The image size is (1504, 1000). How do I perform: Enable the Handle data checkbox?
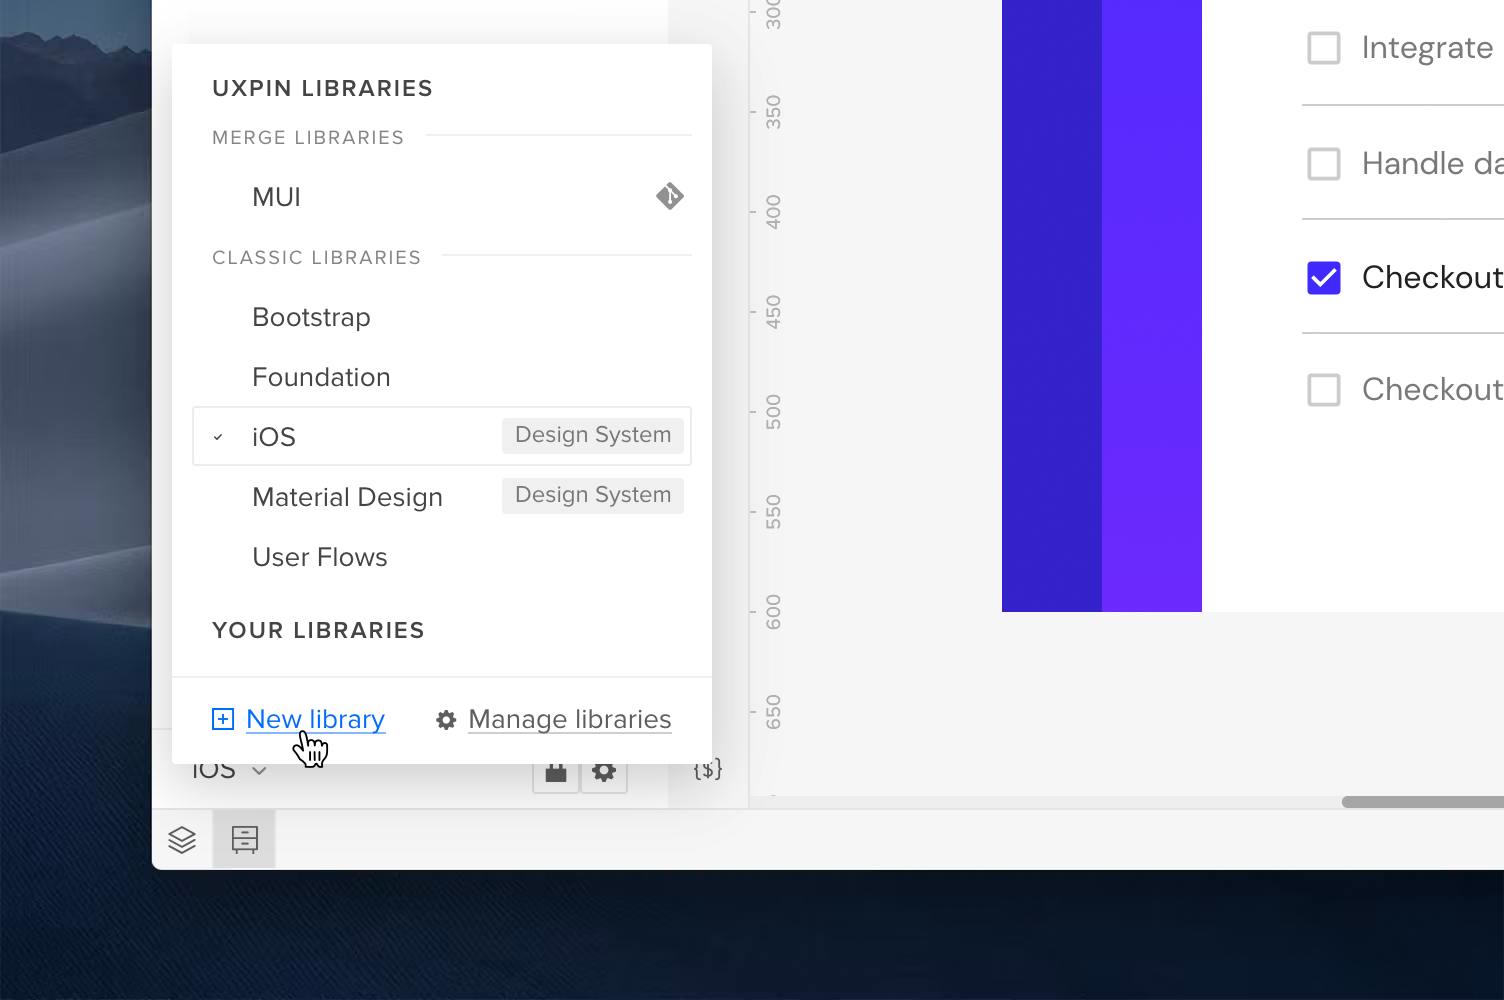(x=1323, y=163)
